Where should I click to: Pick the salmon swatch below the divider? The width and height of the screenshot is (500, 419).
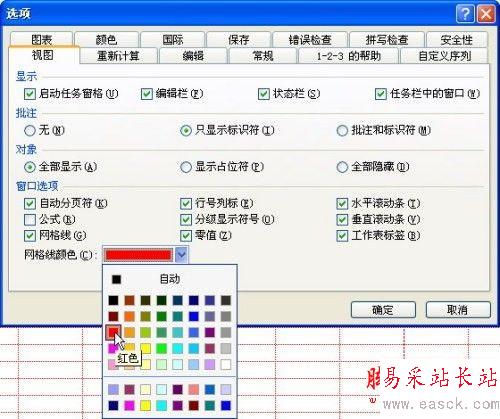[x=194, y=389]
